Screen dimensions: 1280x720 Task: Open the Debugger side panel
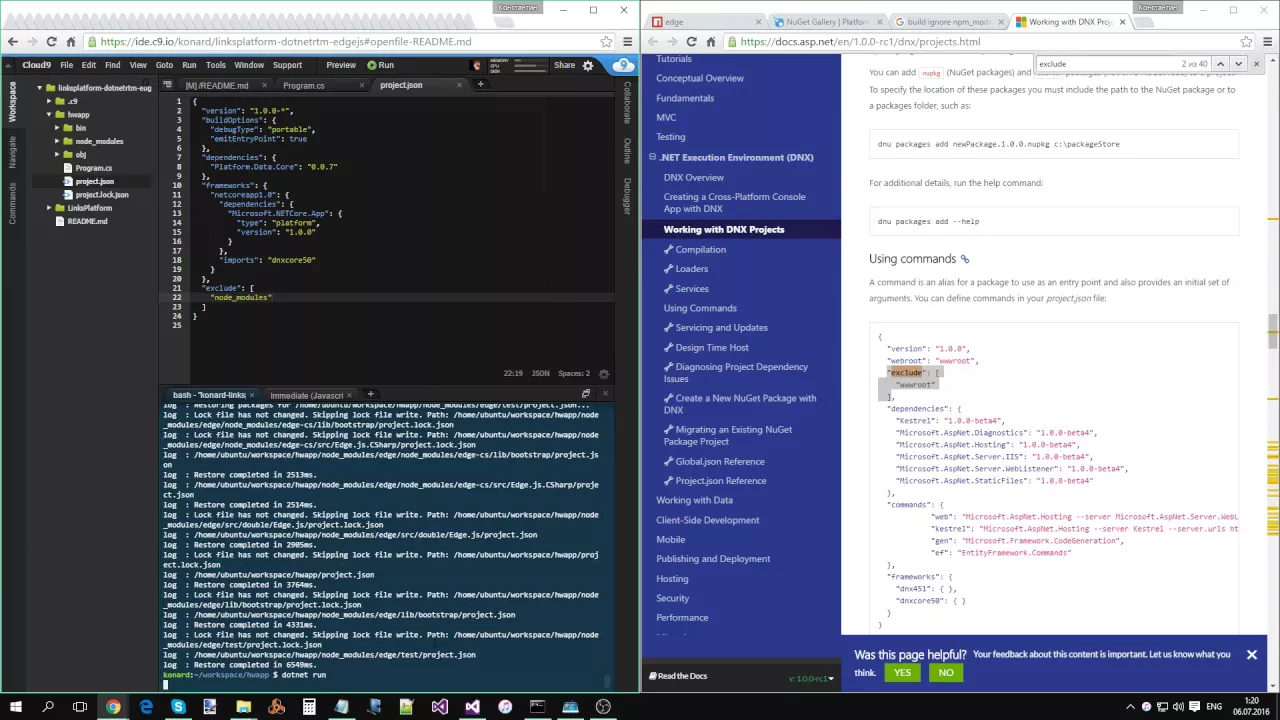[x=627, y=196]
